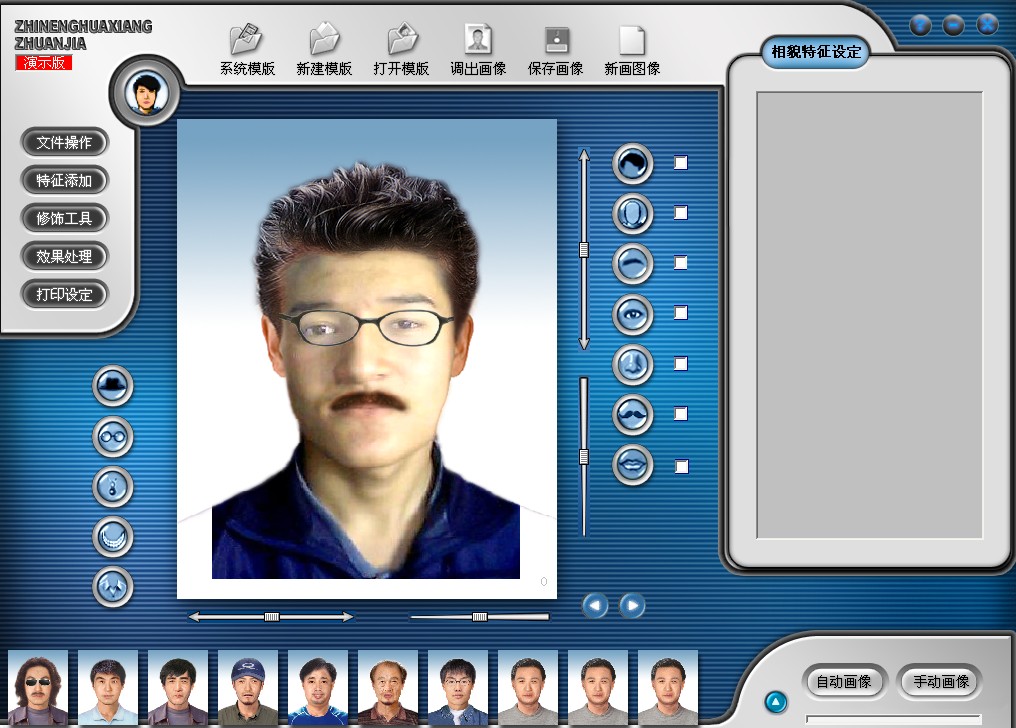Open the 效果处理 menu

(x=64, y=257)
